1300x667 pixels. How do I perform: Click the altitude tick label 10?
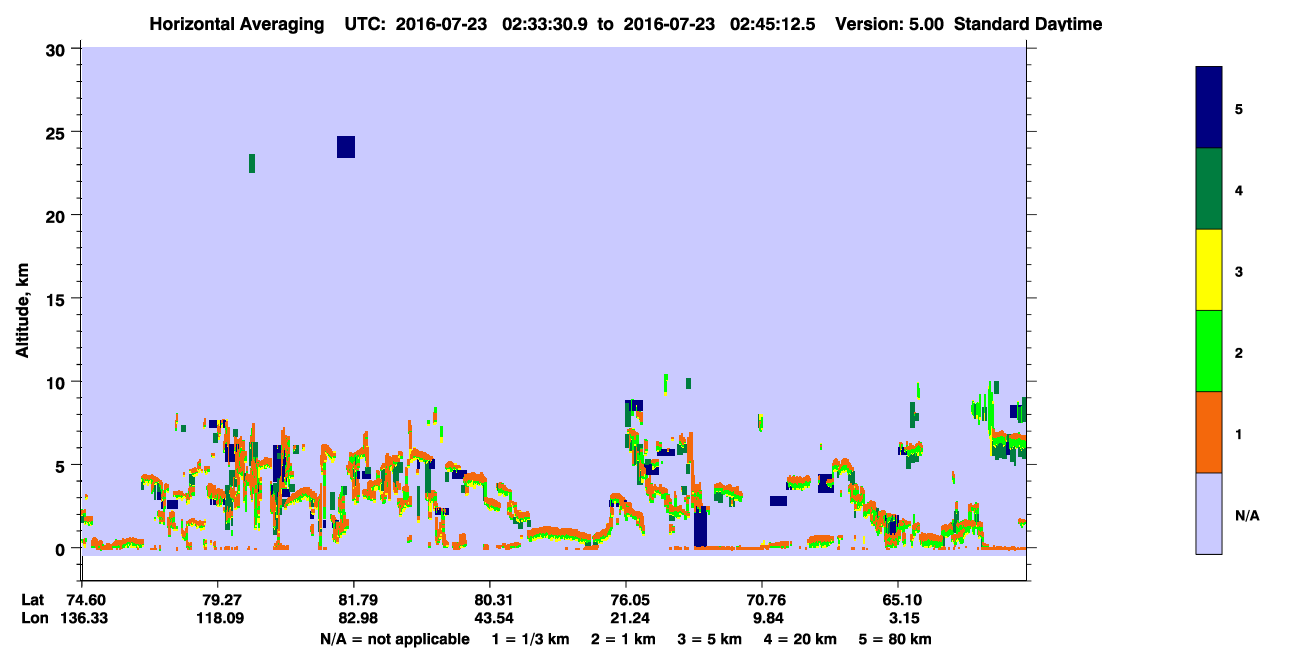[58, 382]
